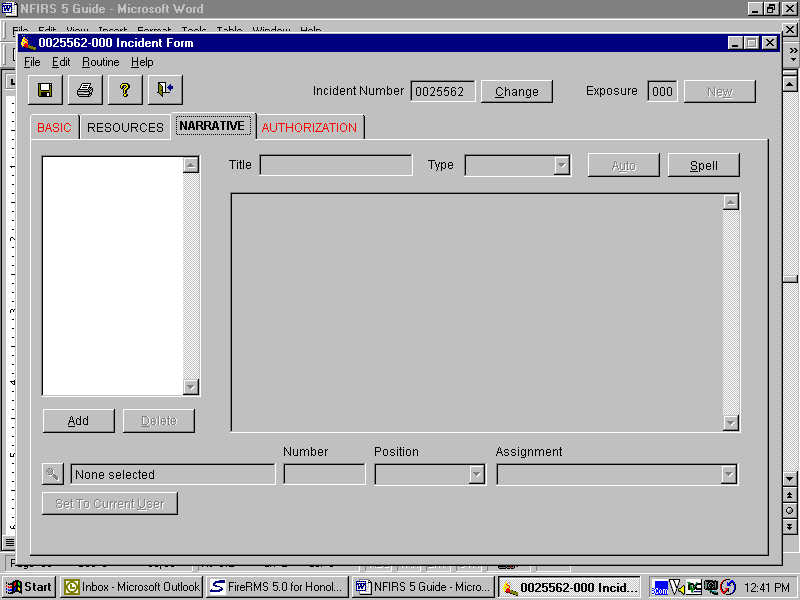The height and width of the screenshot is (600, 800).
Task: Click the Add button below the list
Action: point(78,421)
